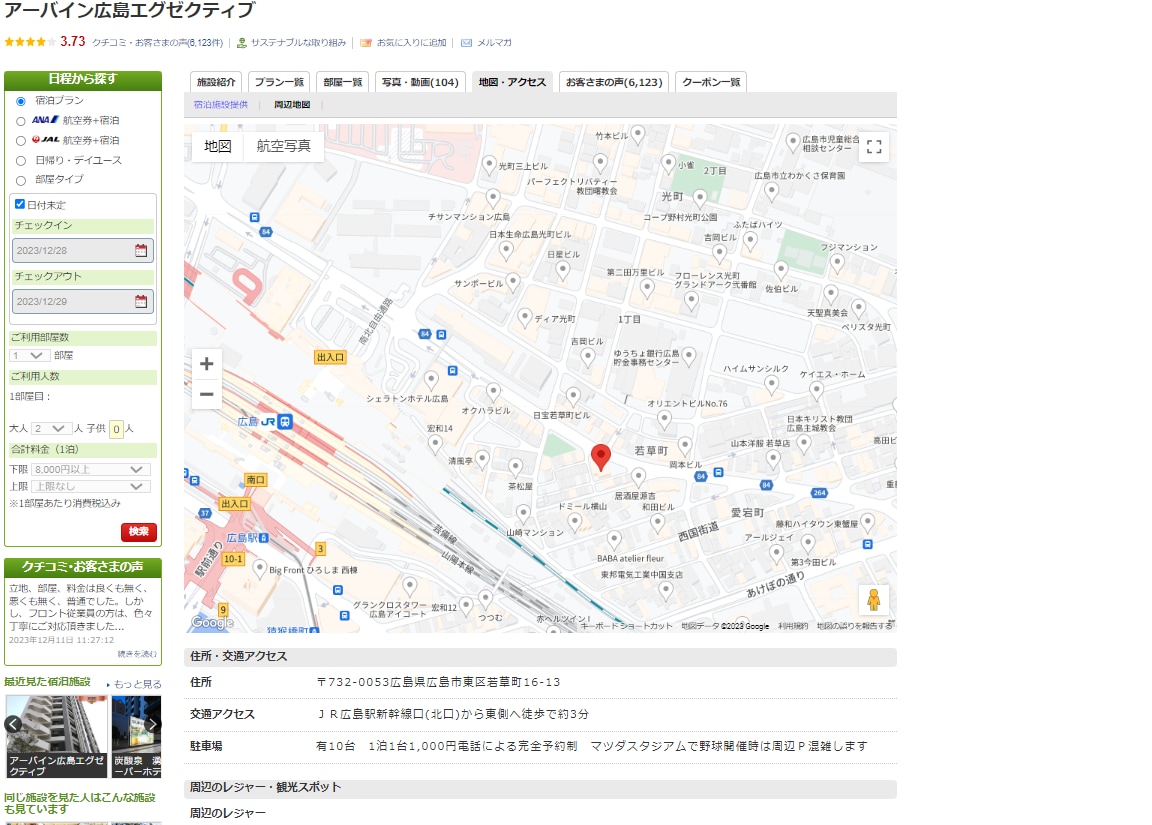
Task: Switch map to 地図 view
Action: click(x=217, y=146)
